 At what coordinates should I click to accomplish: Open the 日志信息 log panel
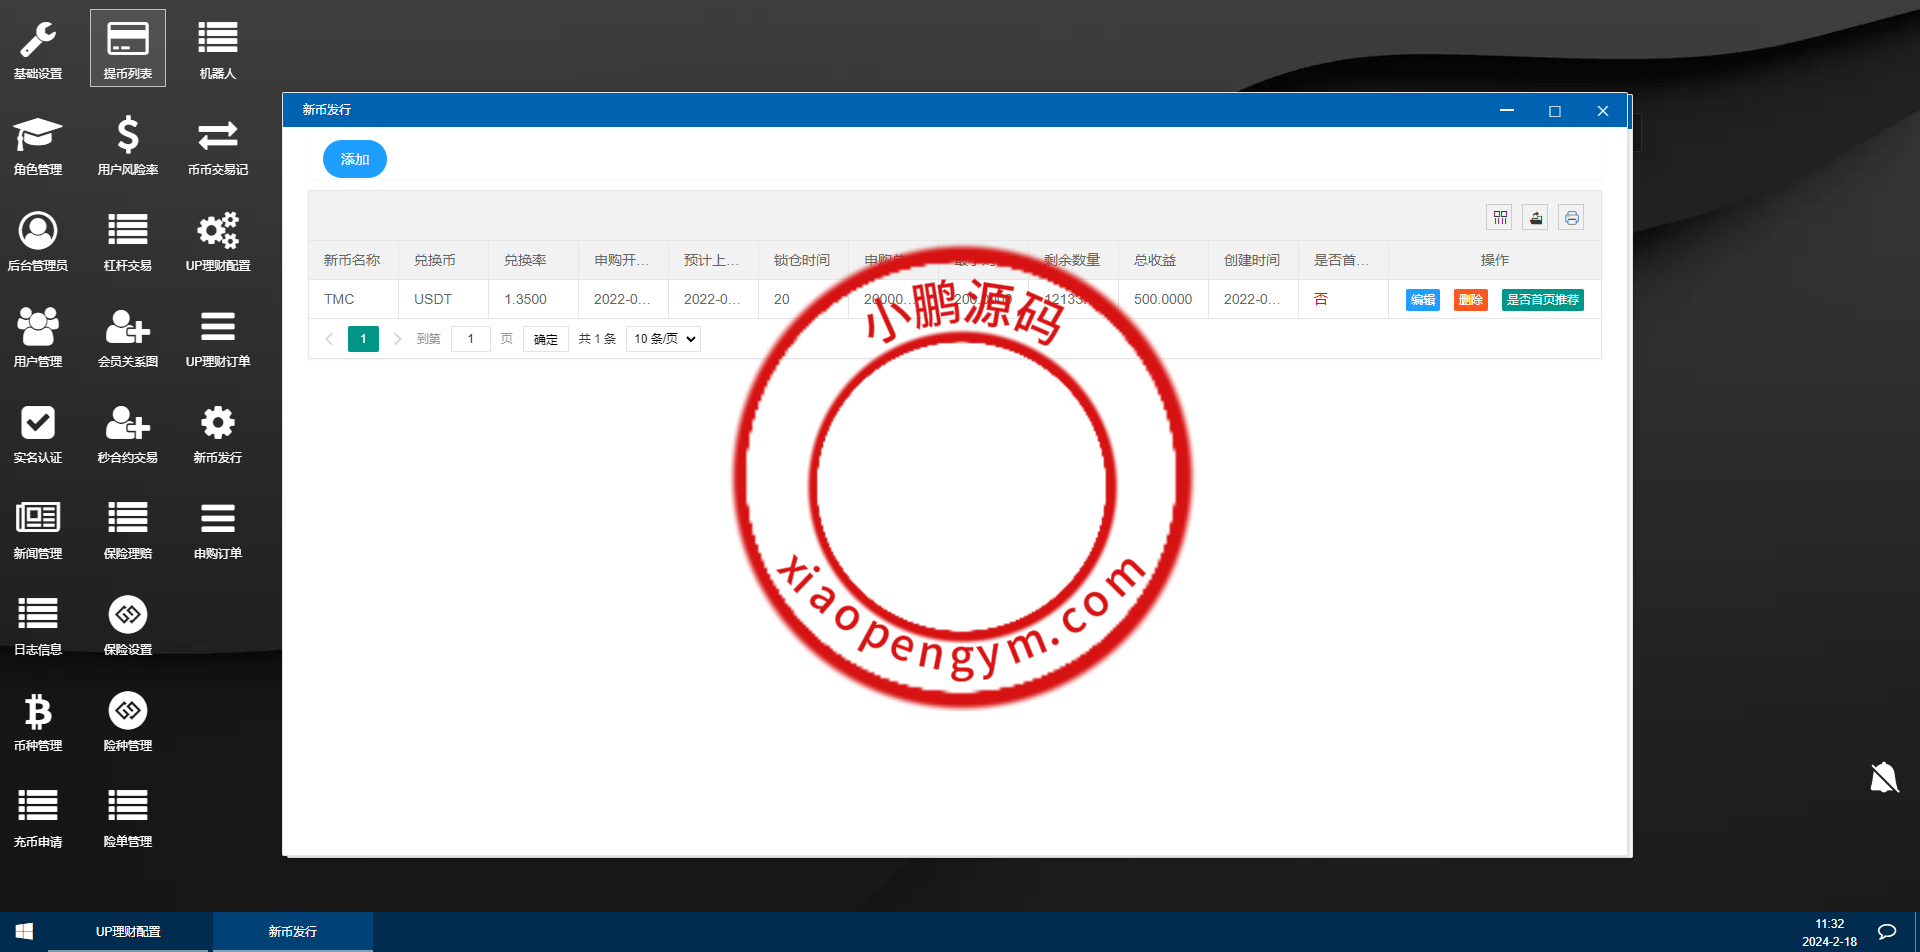pyautogui.click(x=37, y=622)
